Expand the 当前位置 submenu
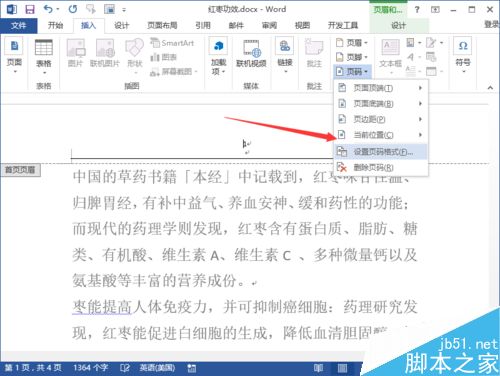This screenshot has height=376, width=500. click(380, 135)
